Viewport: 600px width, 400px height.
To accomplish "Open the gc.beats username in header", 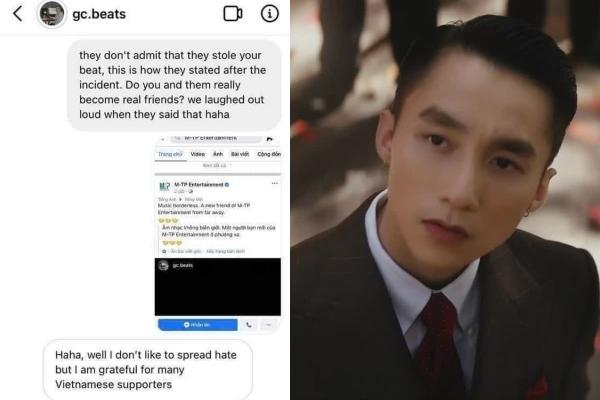I will [99, 14].
